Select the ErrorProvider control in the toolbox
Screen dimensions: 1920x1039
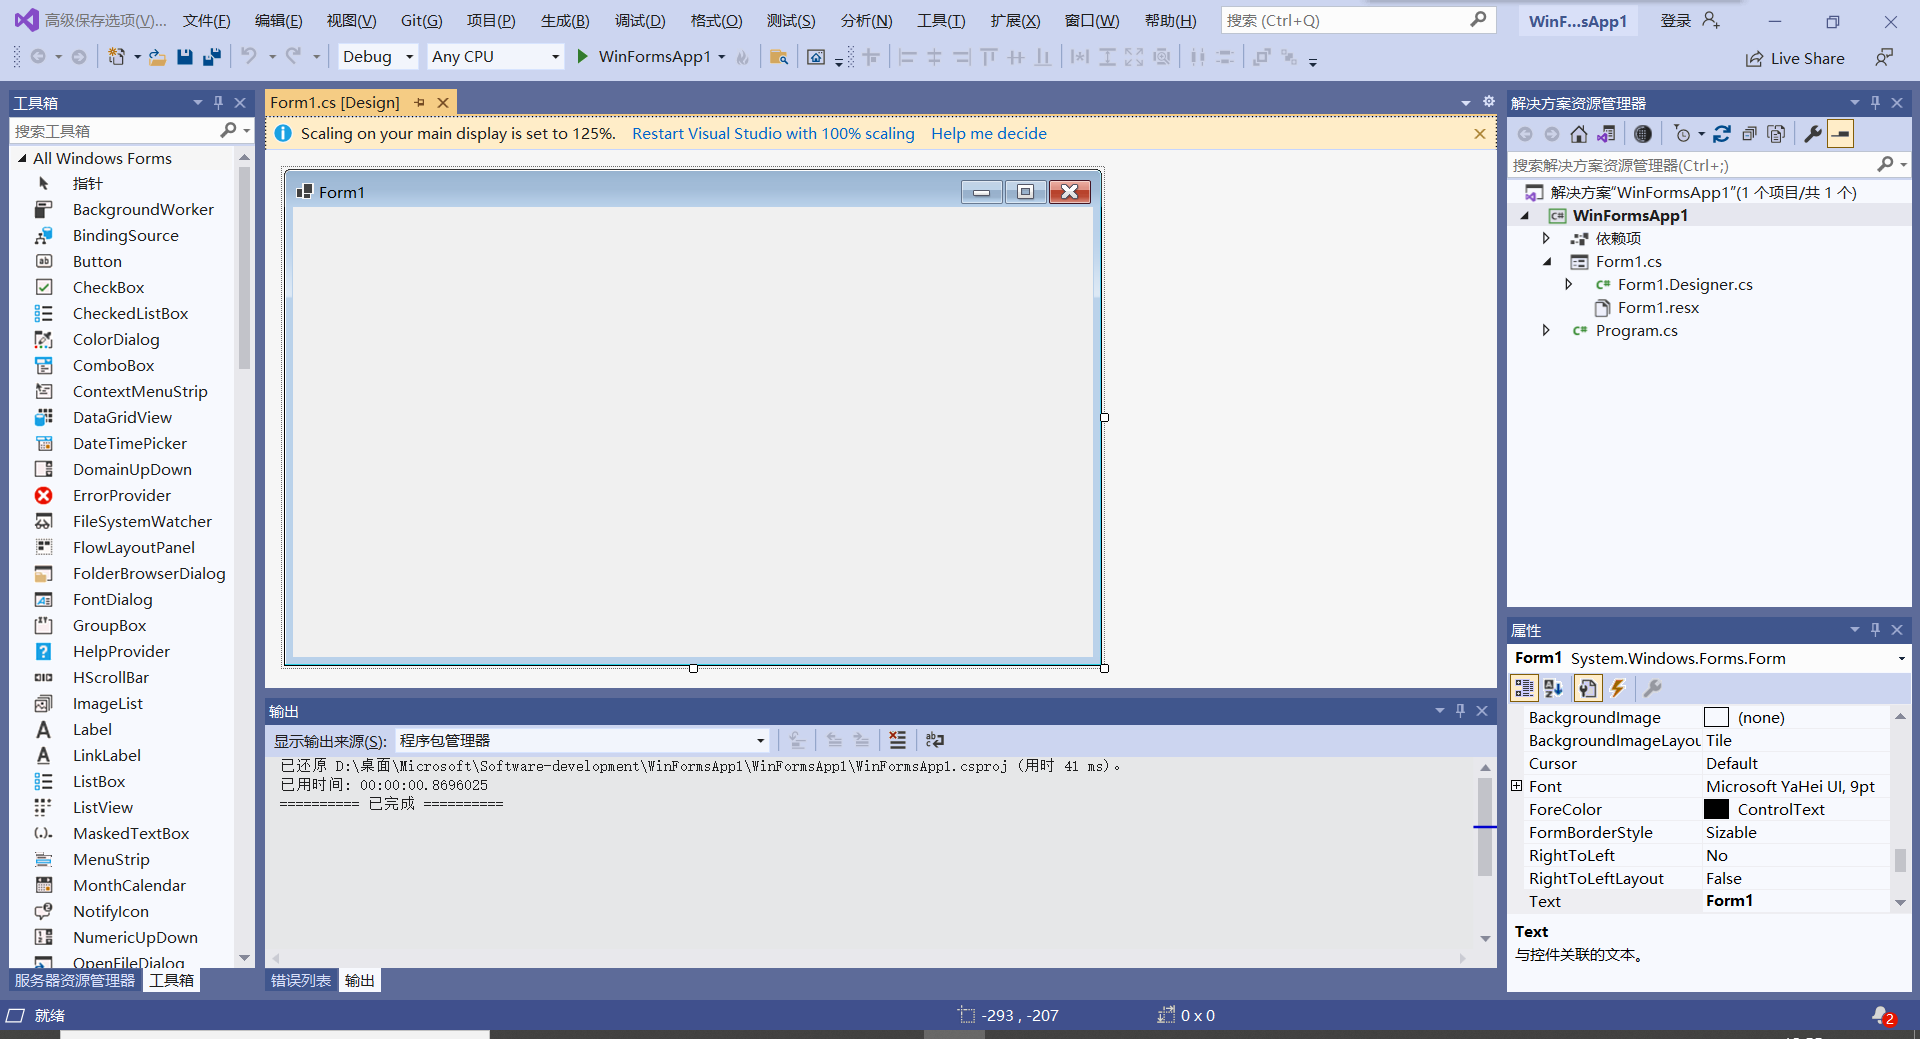[121, 495]
